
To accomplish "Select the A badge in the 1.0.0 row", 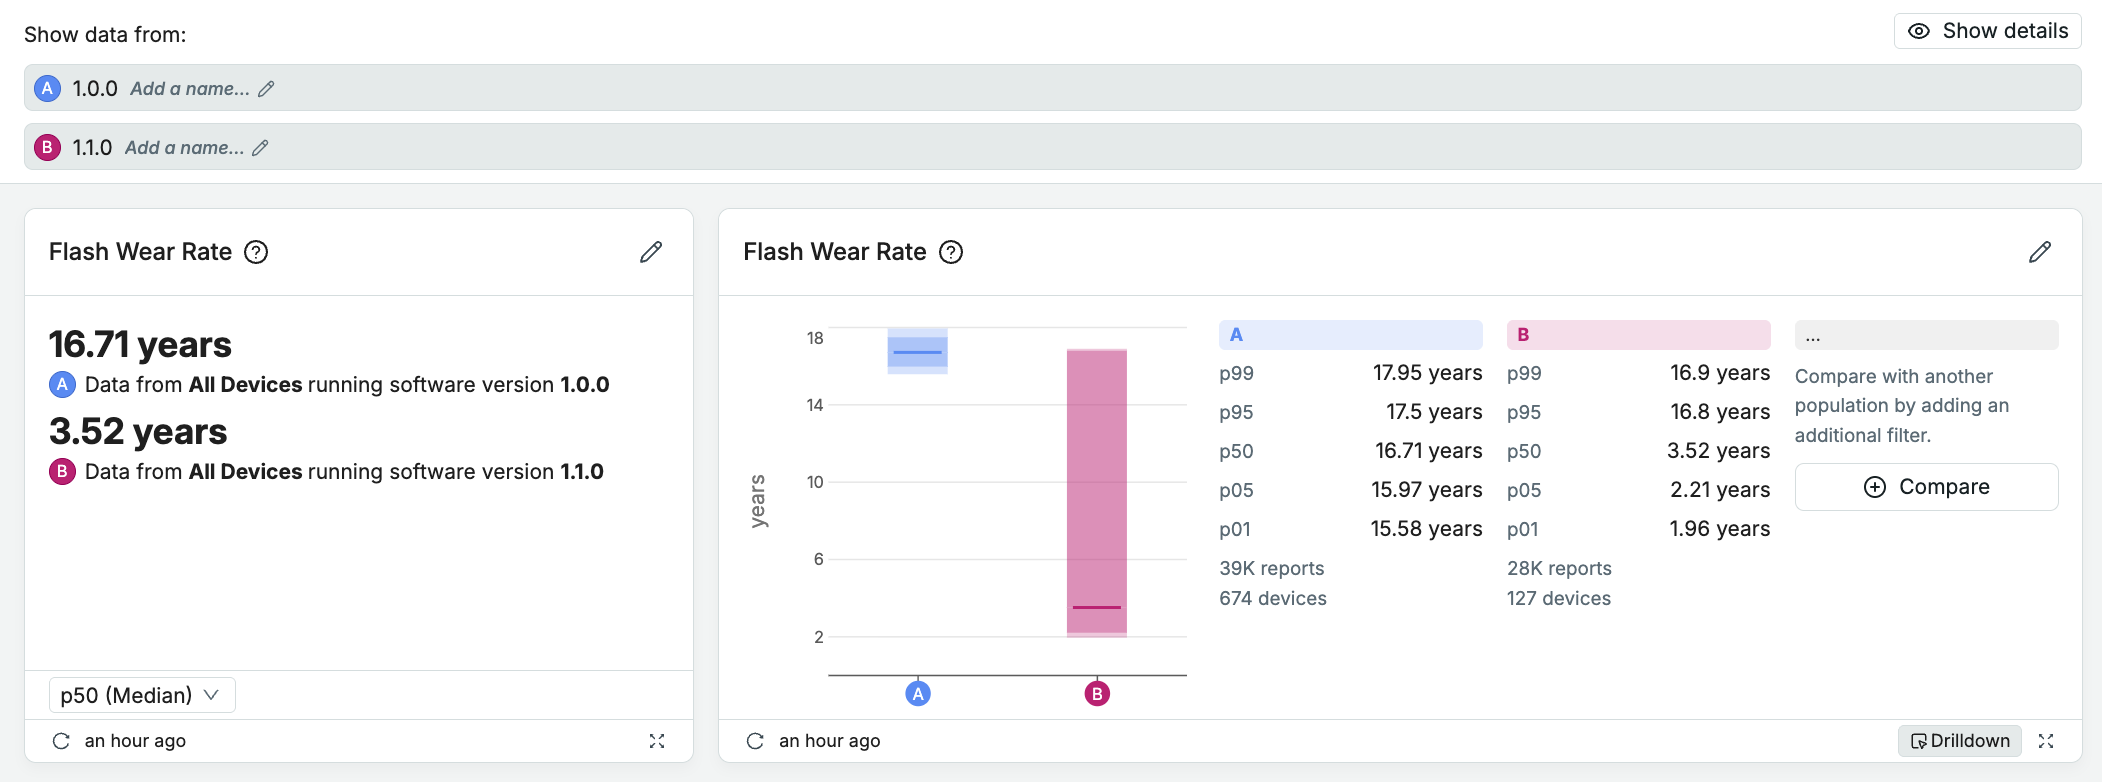I will point(47,88).
